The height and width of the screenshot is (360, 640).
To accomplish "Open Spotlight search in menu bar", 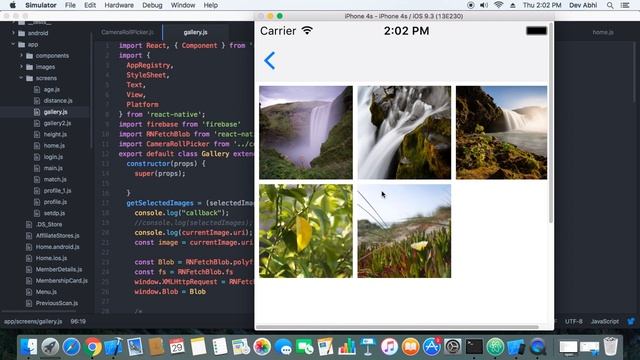I will [610, 5].
